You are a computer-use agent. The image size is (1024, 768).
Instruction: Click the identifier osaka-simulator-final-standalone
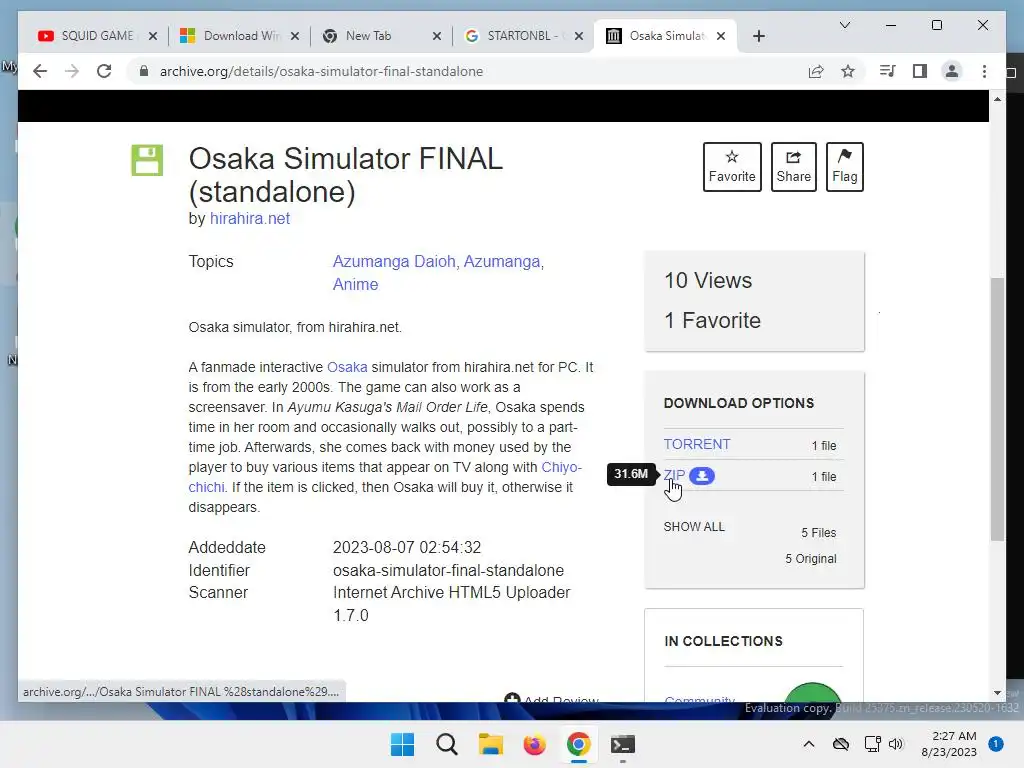click(x=448, y=571)
